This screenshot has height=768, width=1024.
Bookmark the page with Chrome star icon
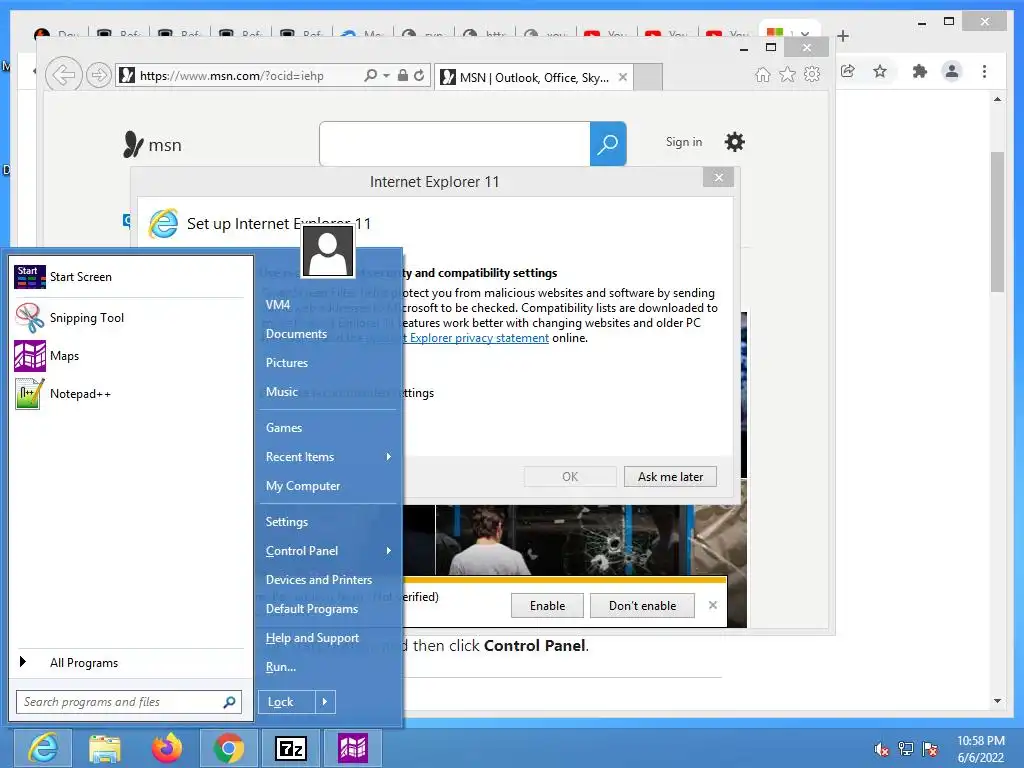880,71
